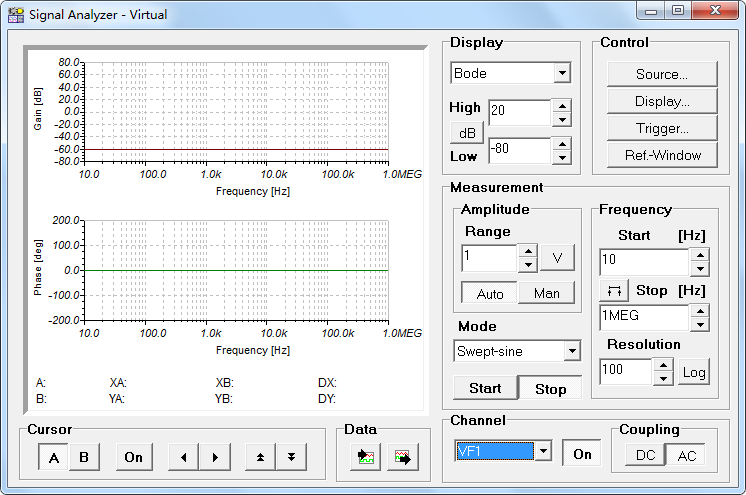Click the Signal Analyzer title bar icon
The image size is (746, 495).
[16, 15]
